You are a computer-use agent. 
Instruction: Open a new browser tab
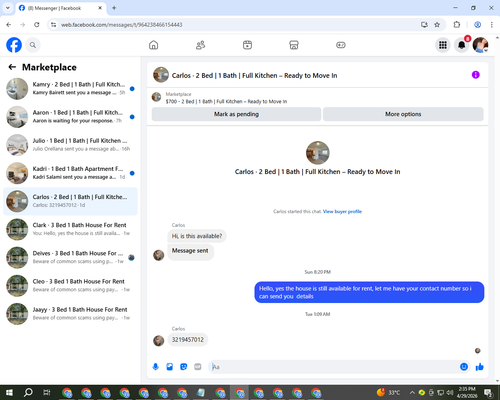(114, 8)
